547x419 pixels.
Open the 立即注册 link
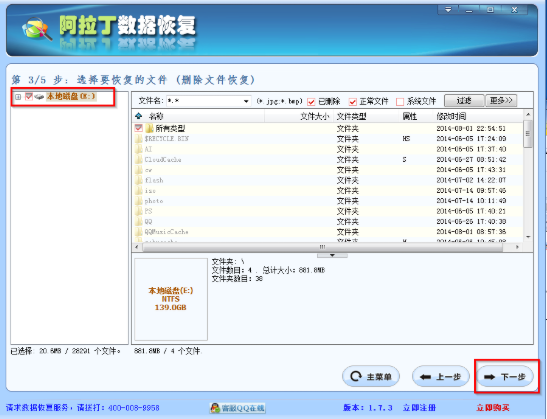(419, 407)
